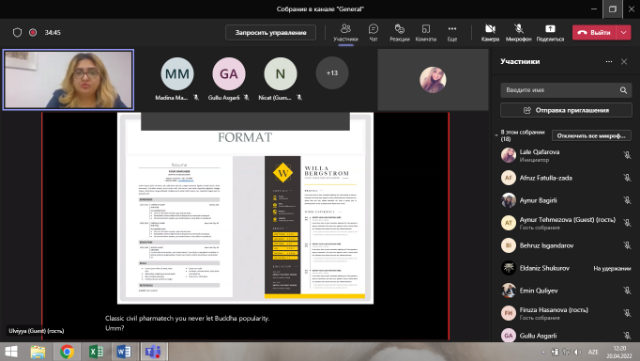Open Microsoft Teams taskbar icon

(153, 352)
